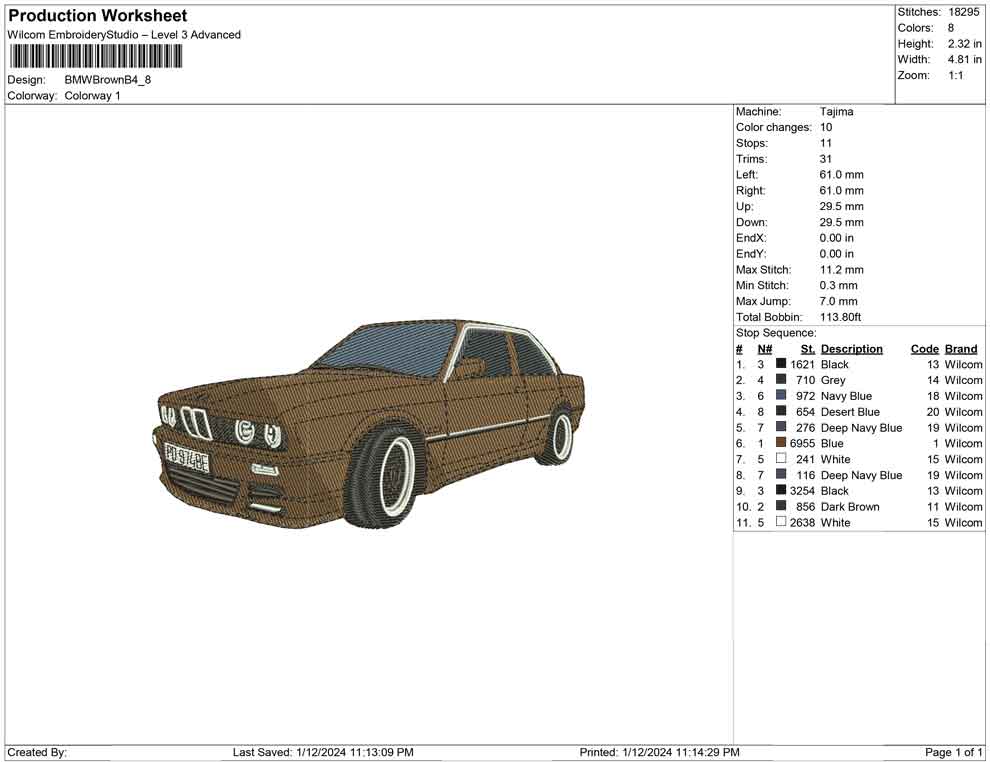This screenshot has height=762, width=990.
Task: Click the brown swatch in stop 6
Action: pos(781,442)
